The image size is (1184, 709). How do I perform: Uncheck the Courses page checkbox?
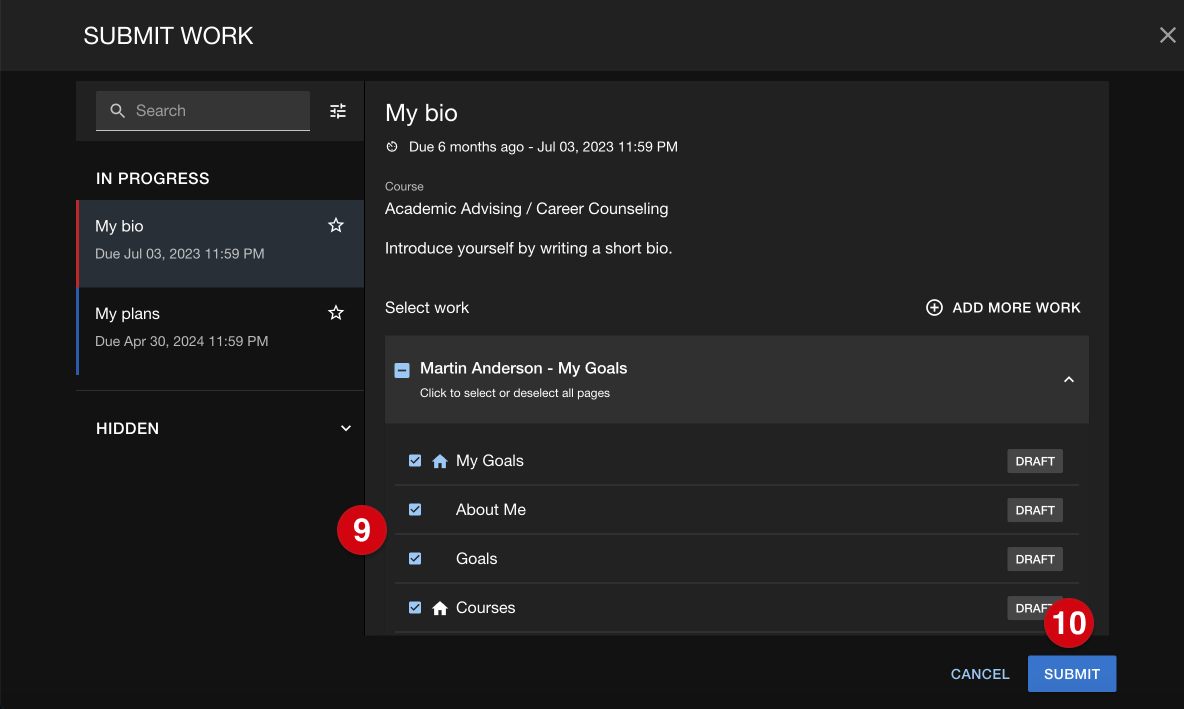click(x=415, y=607)
